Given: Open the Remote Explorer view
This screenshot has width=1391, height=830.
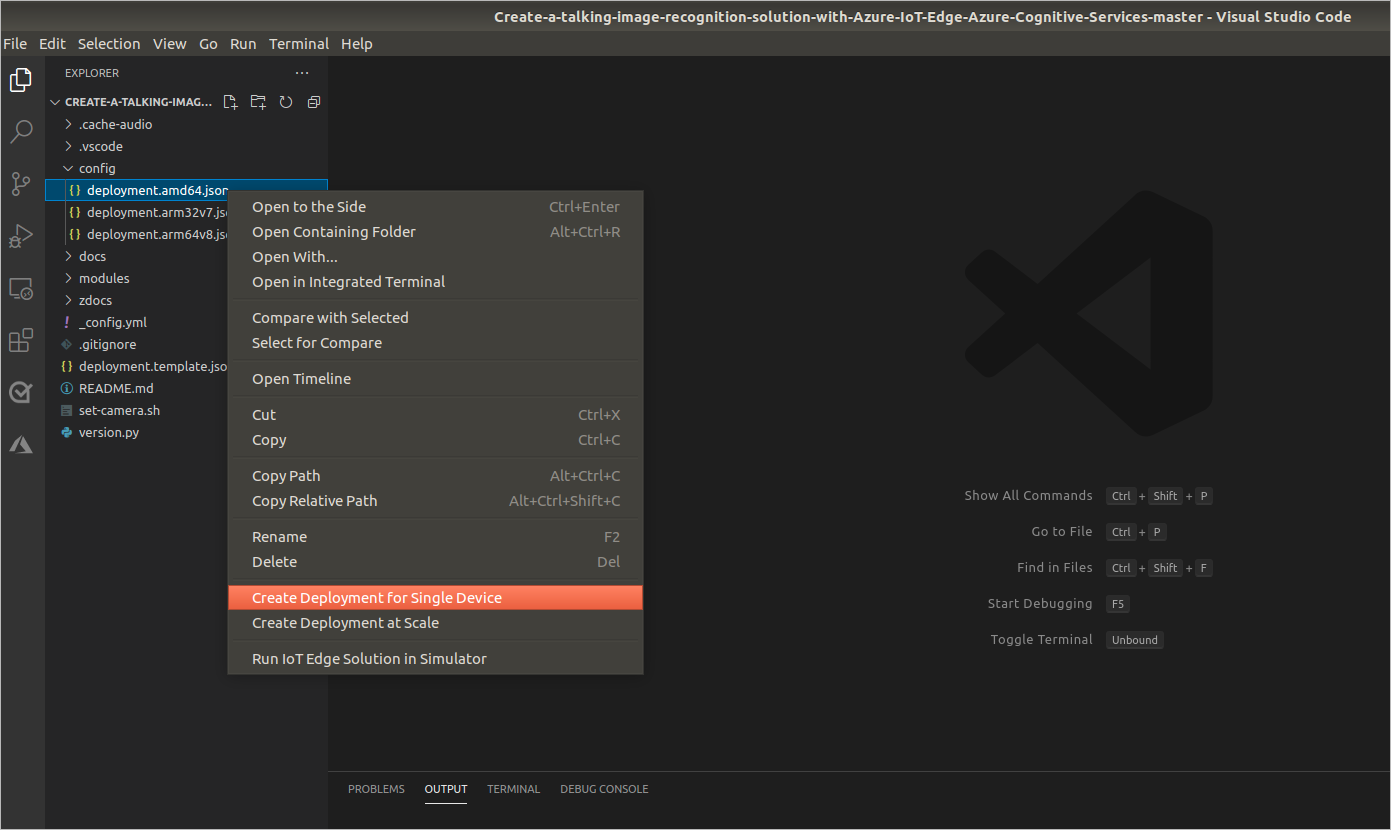Looking at the screenshot, I should click(21, 289).
